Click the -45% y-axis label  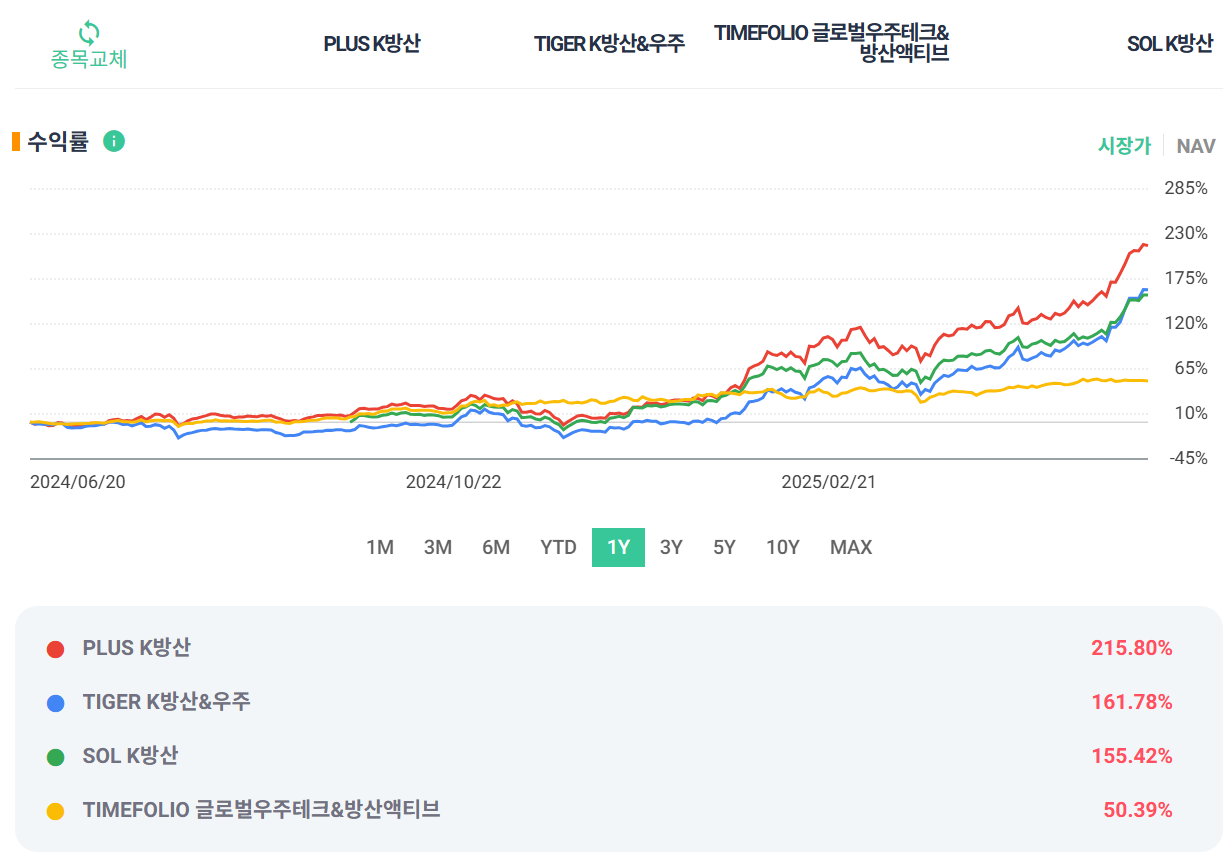[1187, 458]
